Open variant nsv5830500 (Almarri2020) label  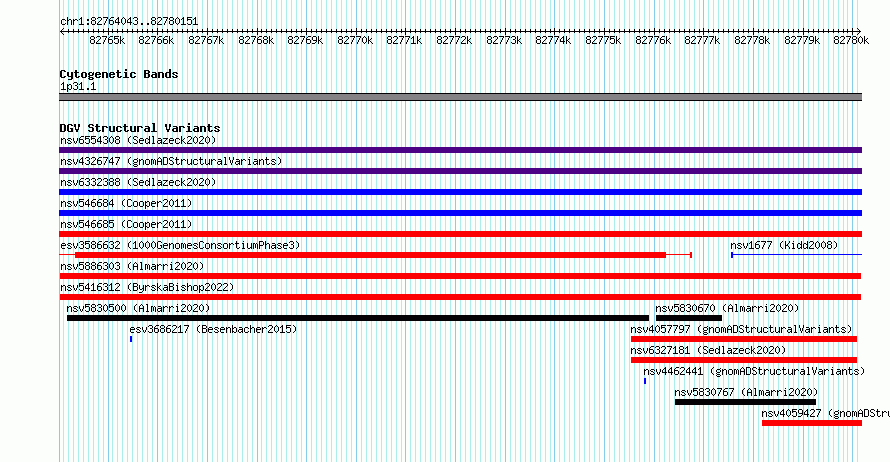coord(138,308)
